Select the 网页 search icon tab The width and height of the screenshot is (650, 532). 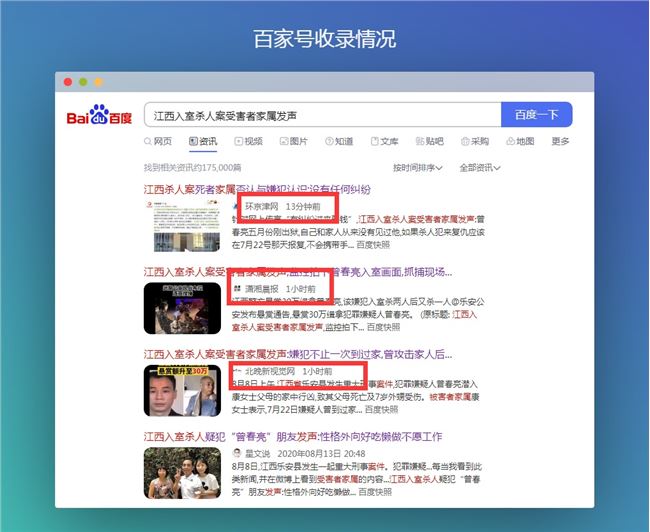point(158,141)
